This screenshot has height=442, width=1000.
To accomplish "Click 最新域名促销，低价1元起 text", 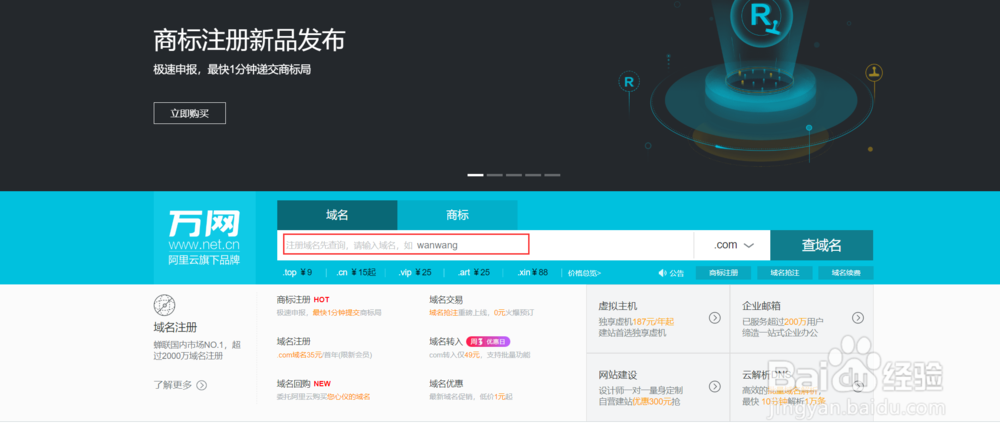I will tap(471, 397).
